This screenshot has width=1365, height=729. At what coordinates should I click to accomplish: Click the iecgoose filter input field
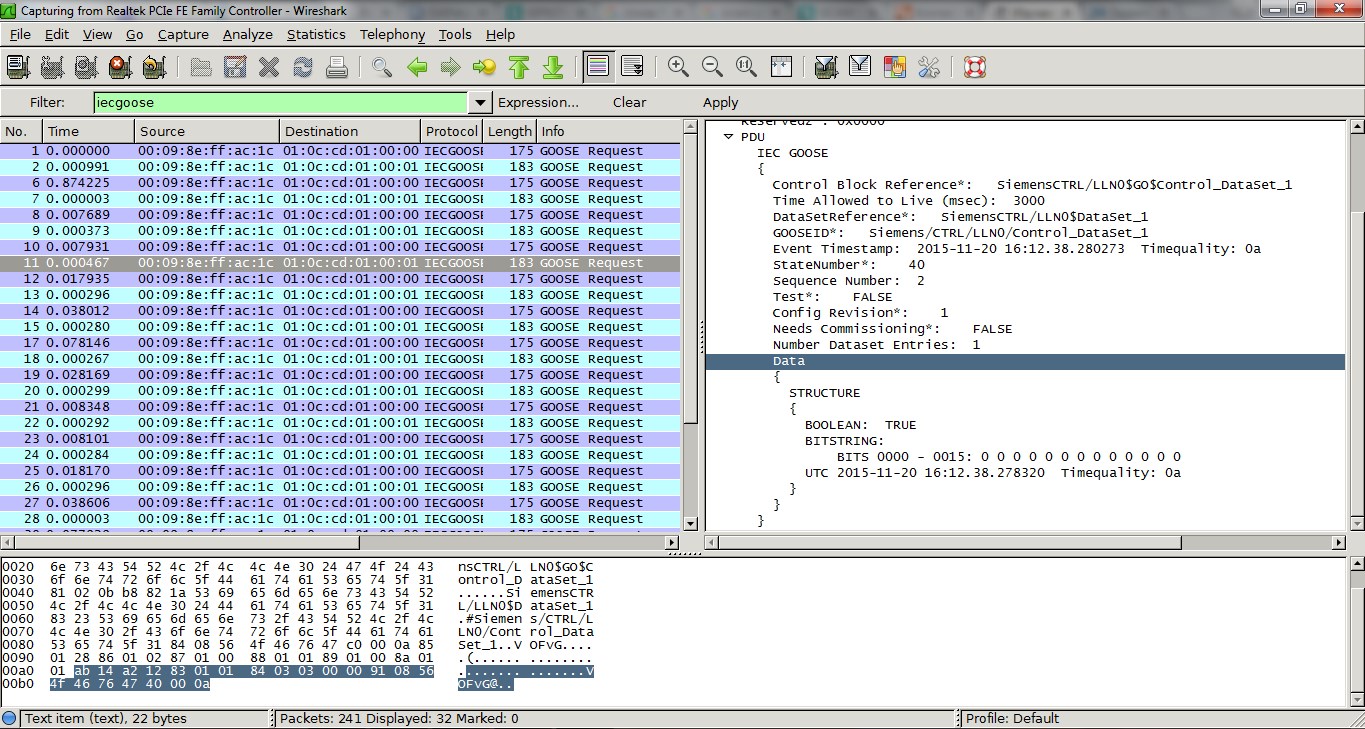pos(280,102)
